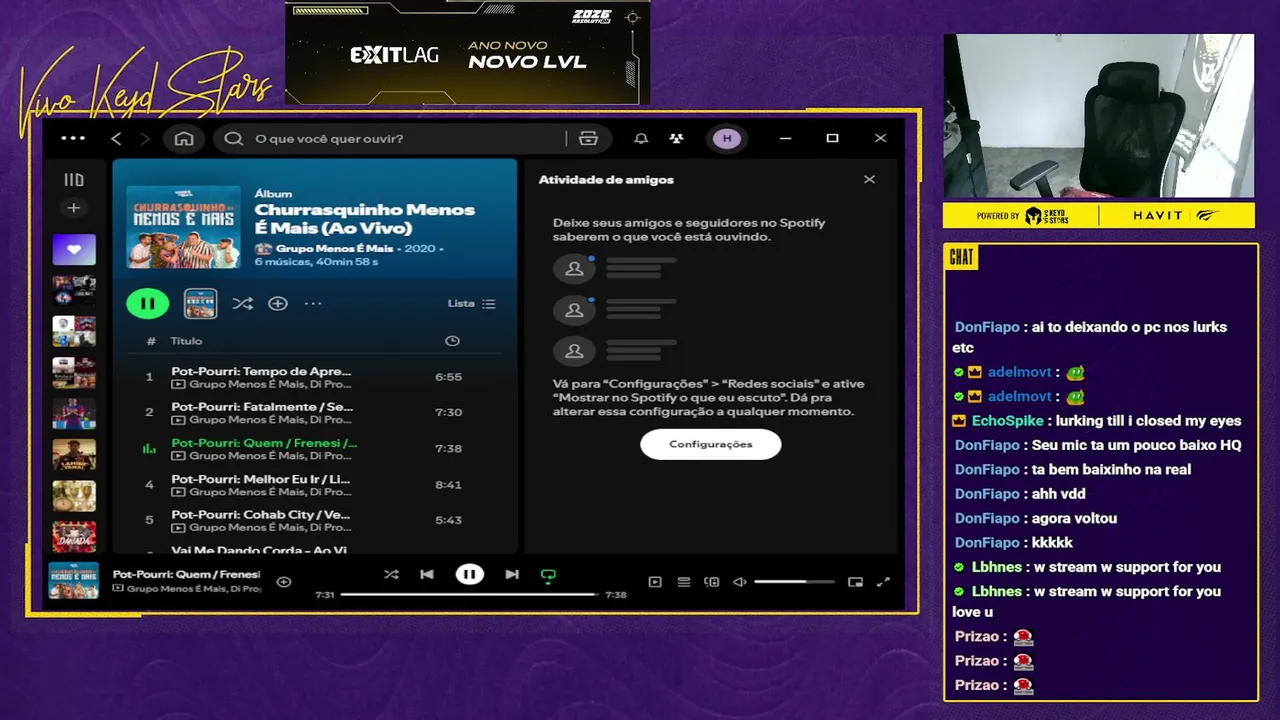Image resolution: width=1280 pixels, height=720 pixels.
Task: Open the mini player
Action: click(855, 581)
